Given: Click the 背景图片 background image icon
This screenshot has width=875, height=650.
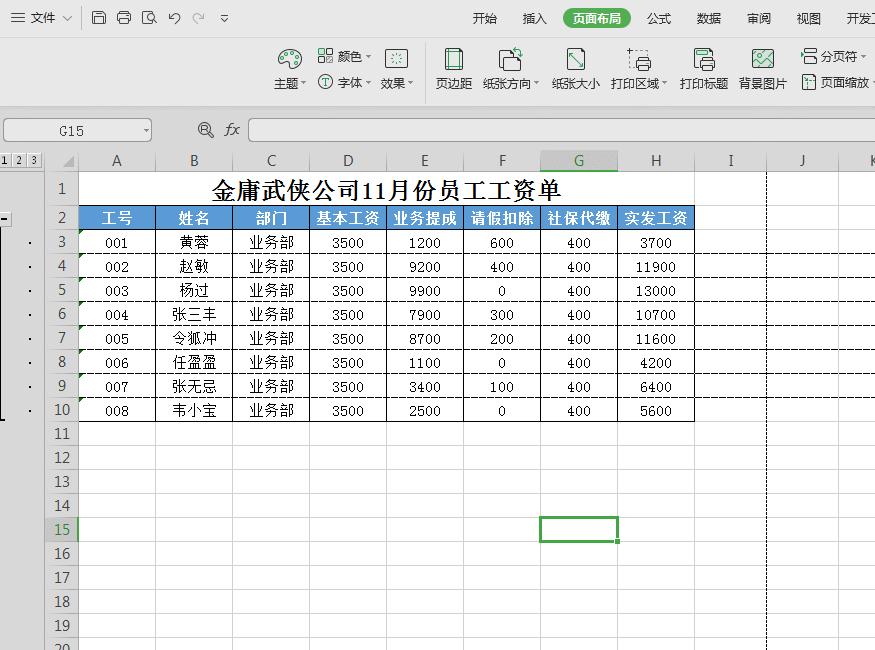Looking at the screenshot, I should 762,69.
